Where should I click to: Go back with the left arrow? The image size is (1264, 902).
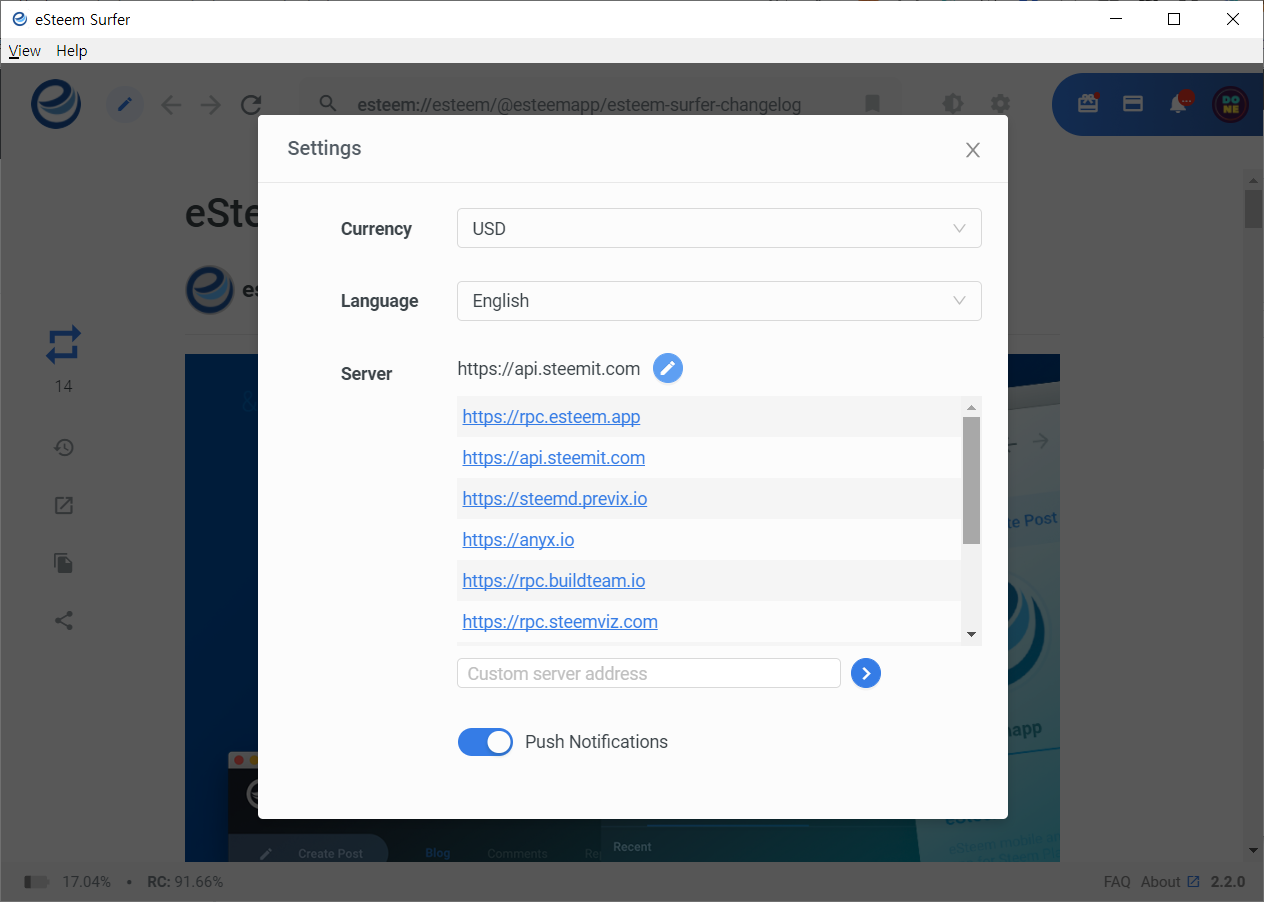(x=172, y=105)
